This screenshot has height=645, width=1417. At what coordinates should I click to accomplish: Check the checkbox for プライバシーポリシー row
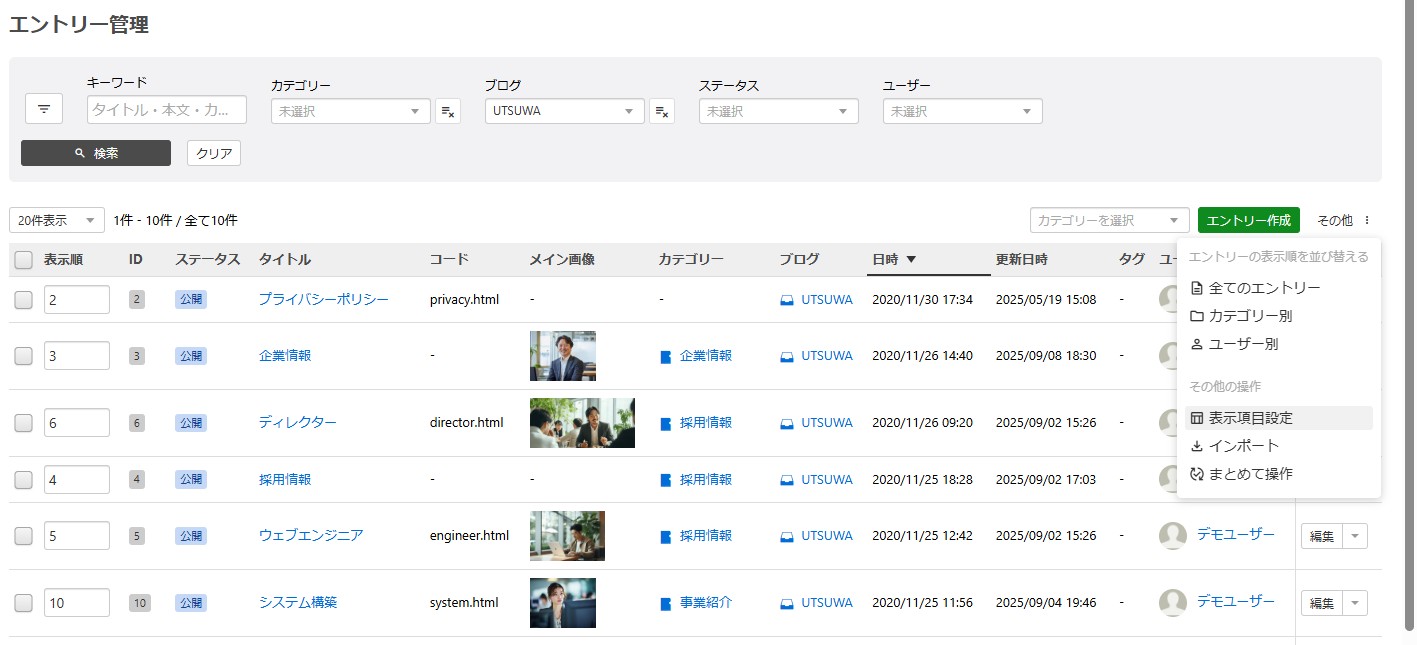[23, 300]
